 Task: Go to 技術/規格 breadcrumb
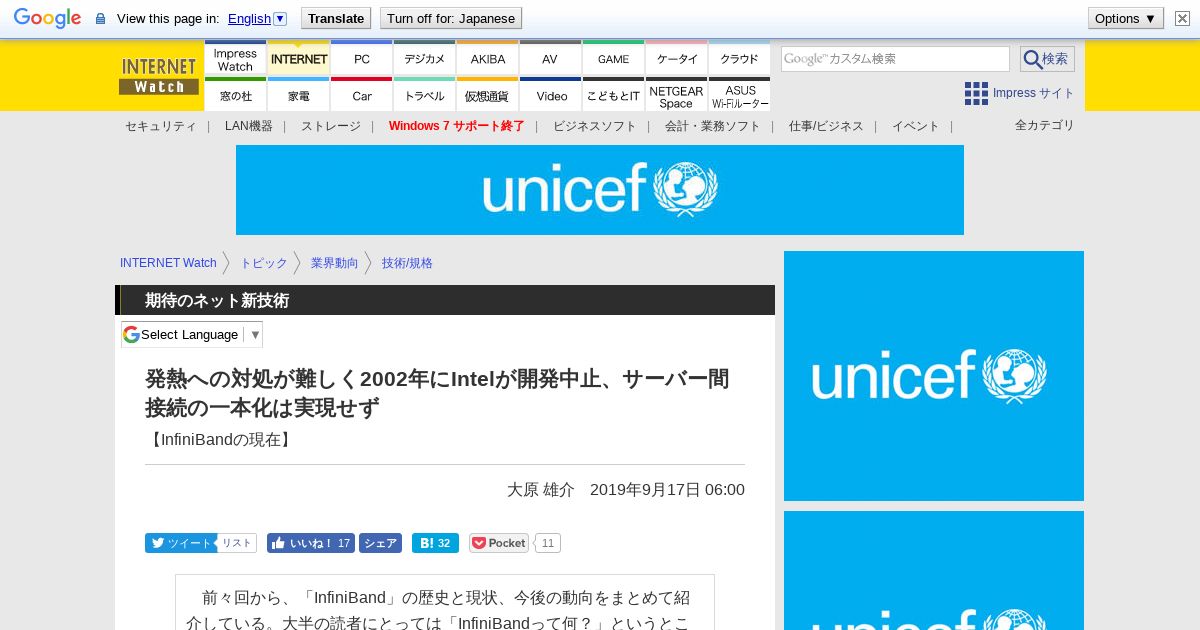pyautogui.click(x=407, y=263)
